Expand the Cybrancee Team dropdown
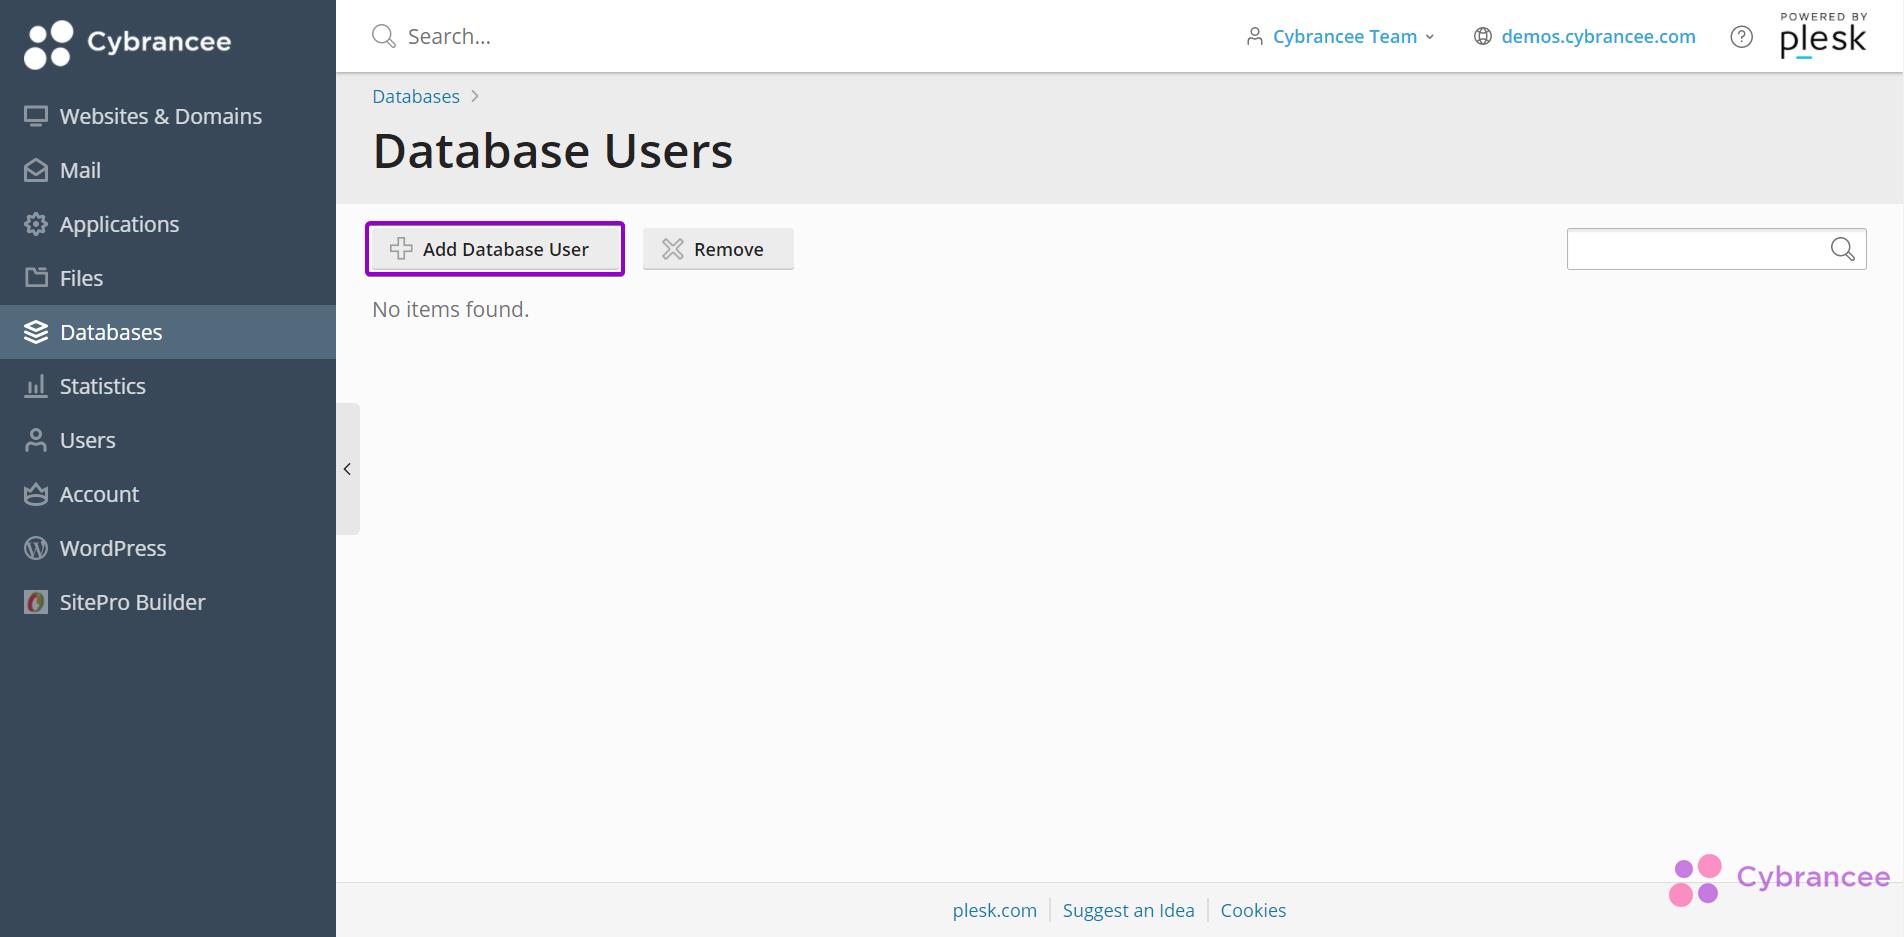 click(x=1345, y=36)
